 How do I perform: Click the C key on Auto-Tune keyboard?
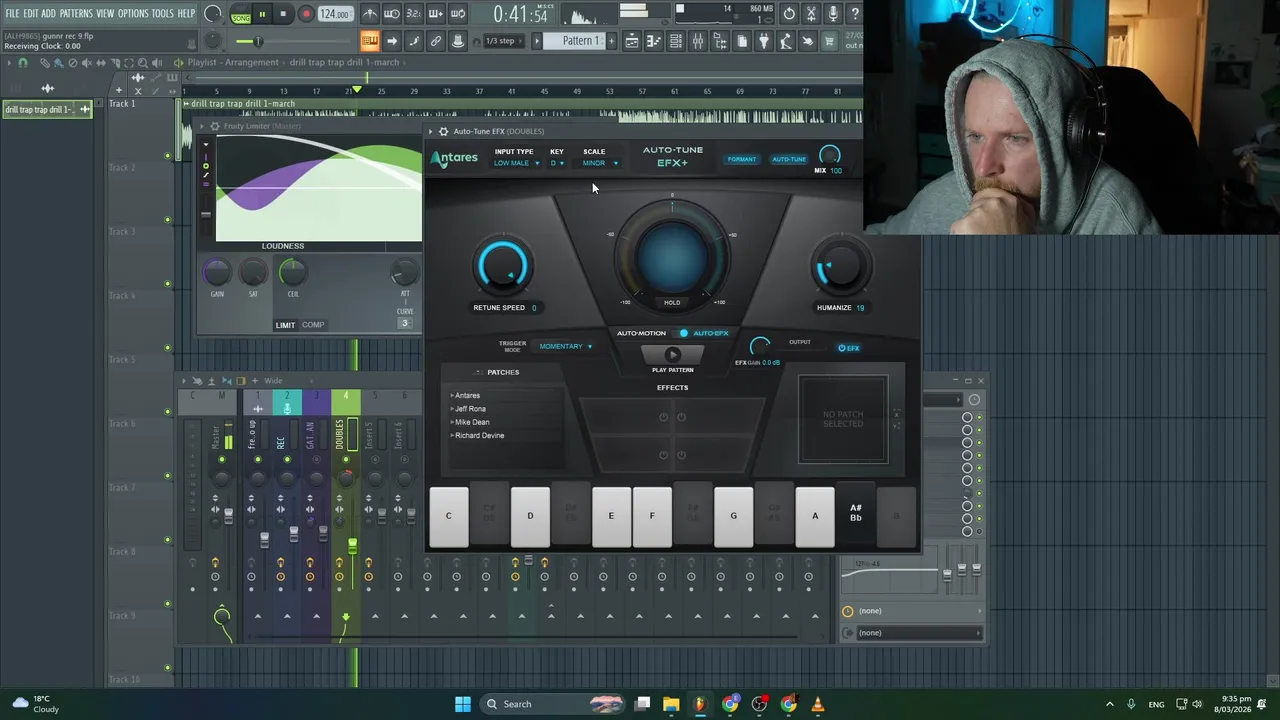(x=448, y=517)
